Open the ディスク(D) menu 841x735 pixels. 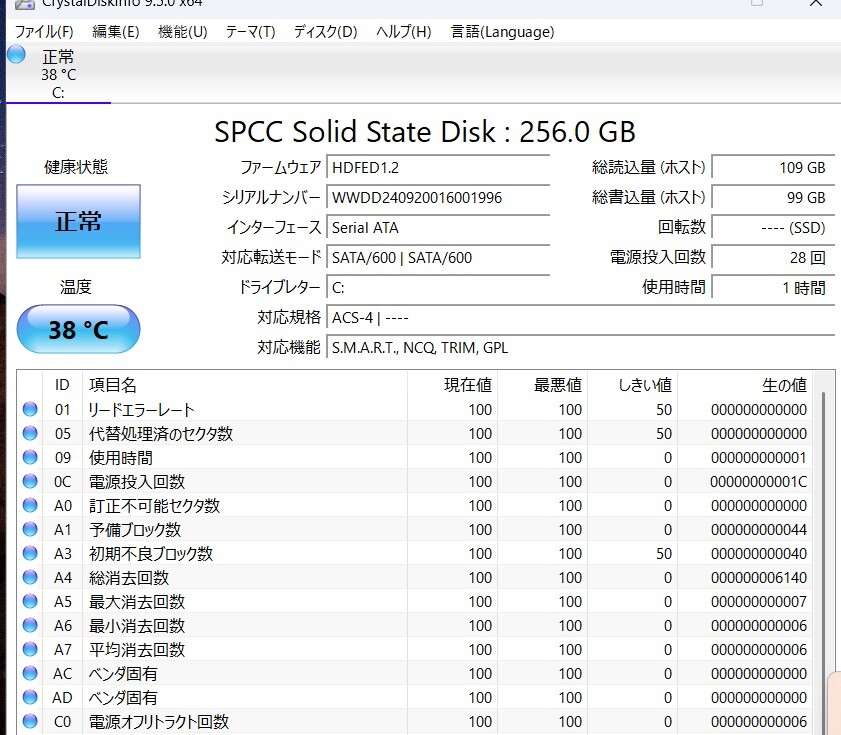(x=325, y=32)
